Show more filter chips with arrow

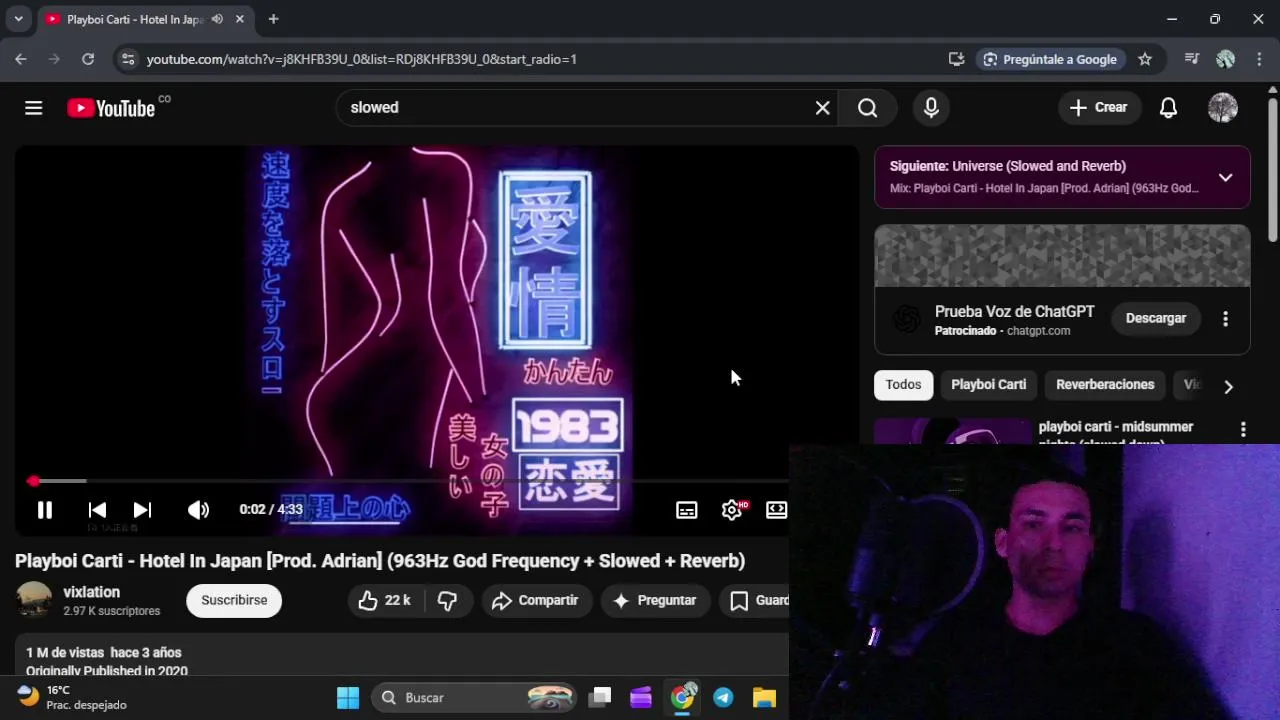click(x=1228, y=386)
